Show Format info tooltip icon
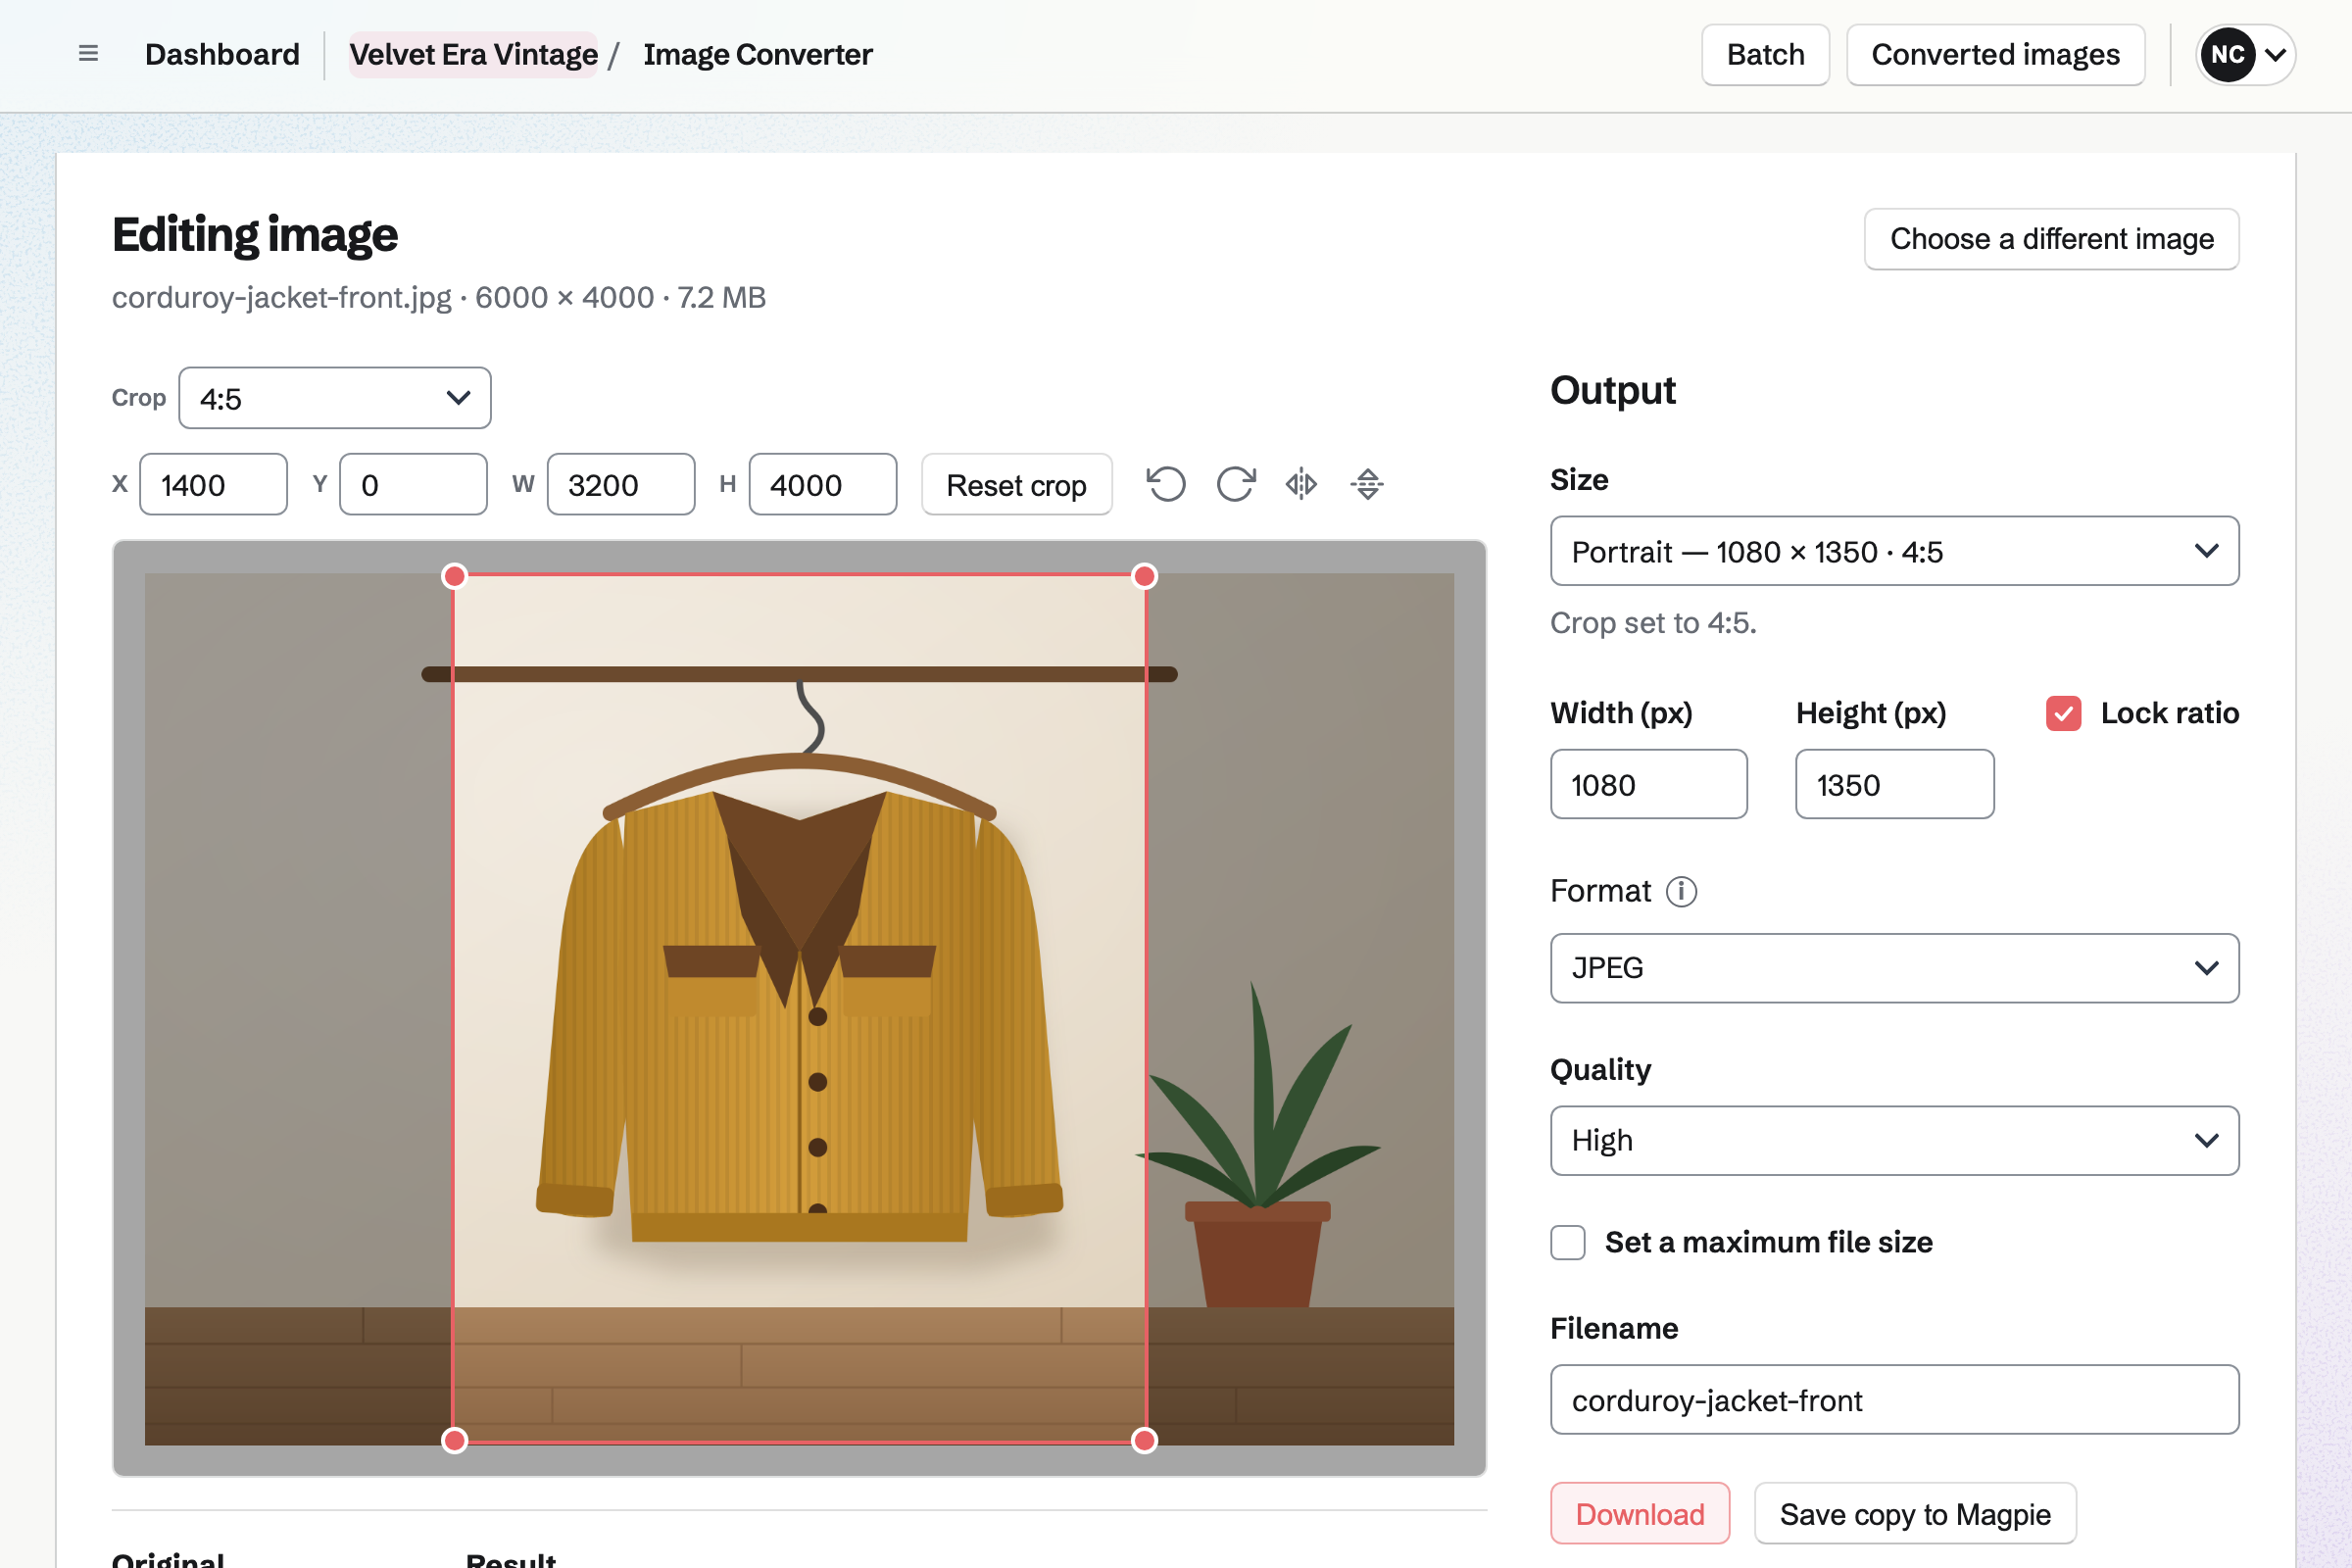The image size is (2352, 1568). click(x=1681, y=891)
